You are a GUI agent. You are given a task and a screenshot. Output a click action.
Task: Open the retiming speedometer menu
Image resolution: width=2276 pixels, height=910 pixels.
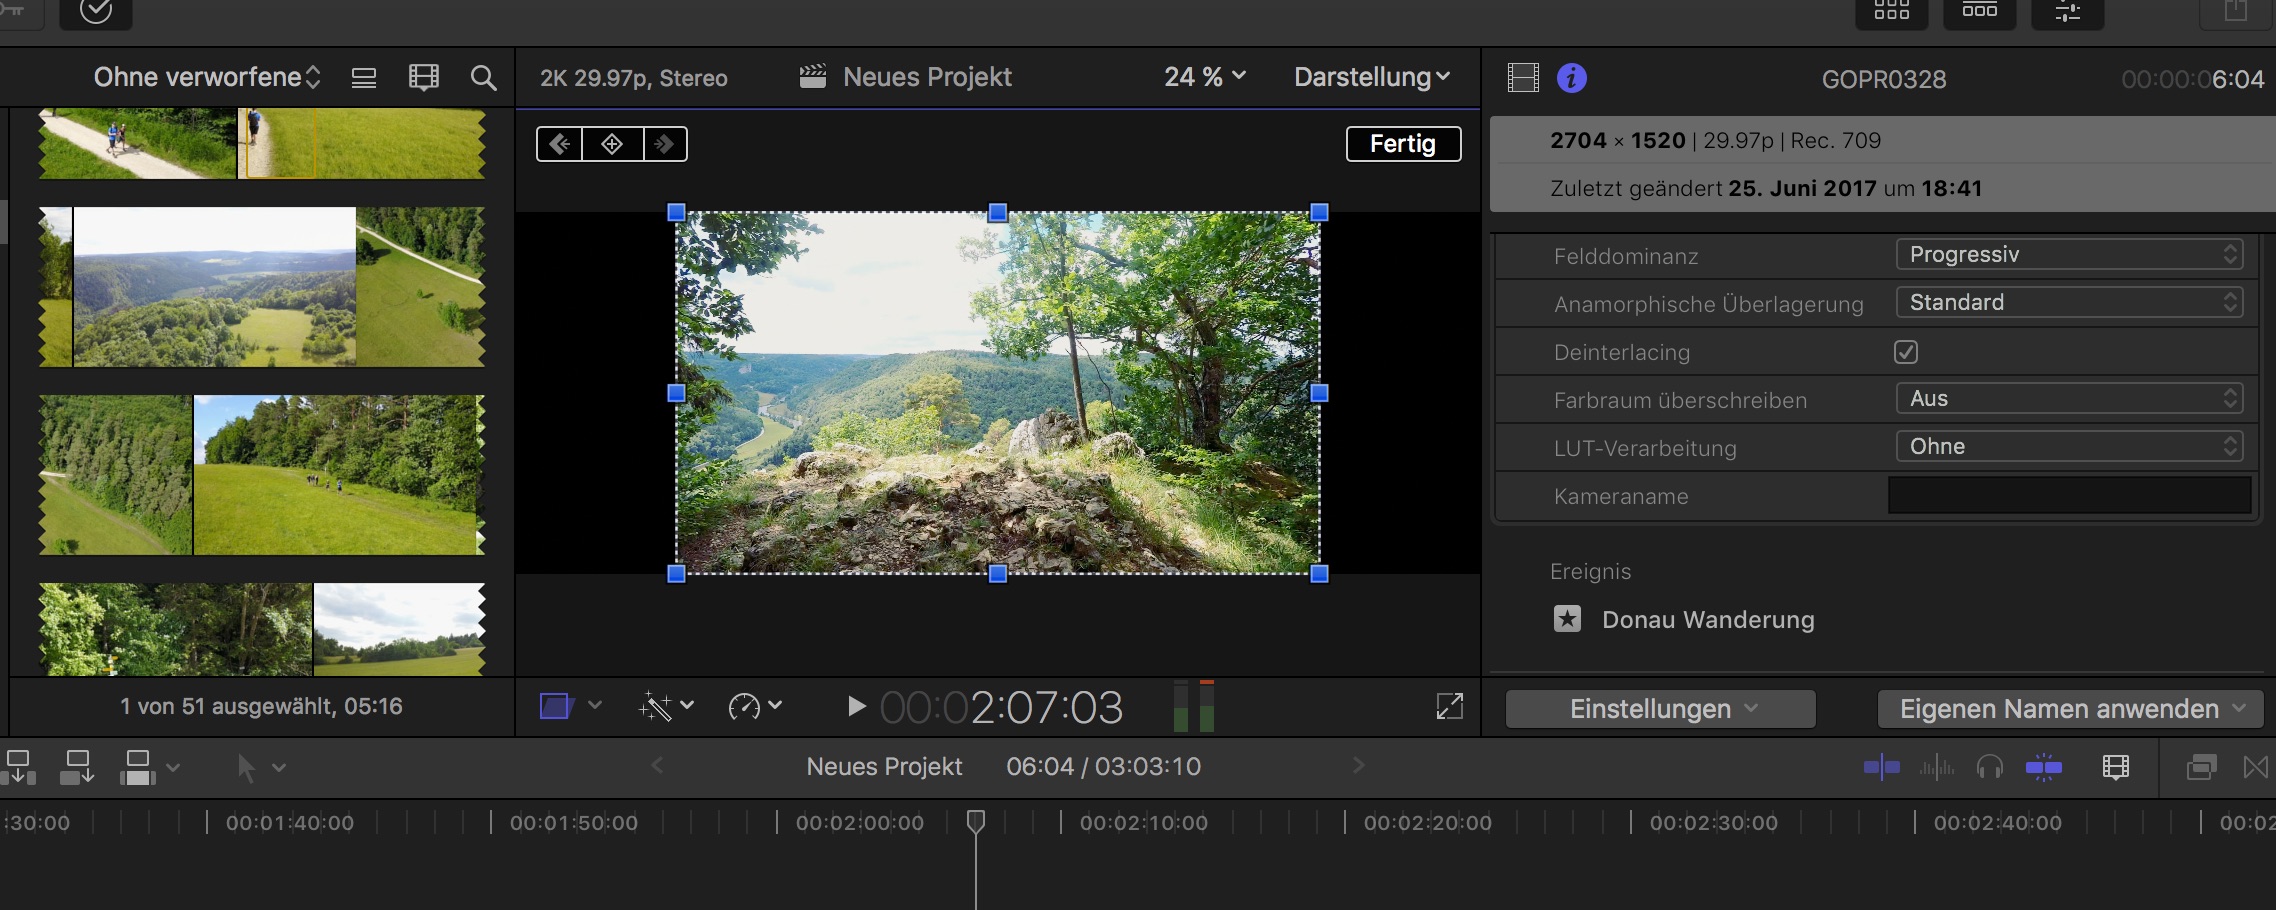[754, 707]
